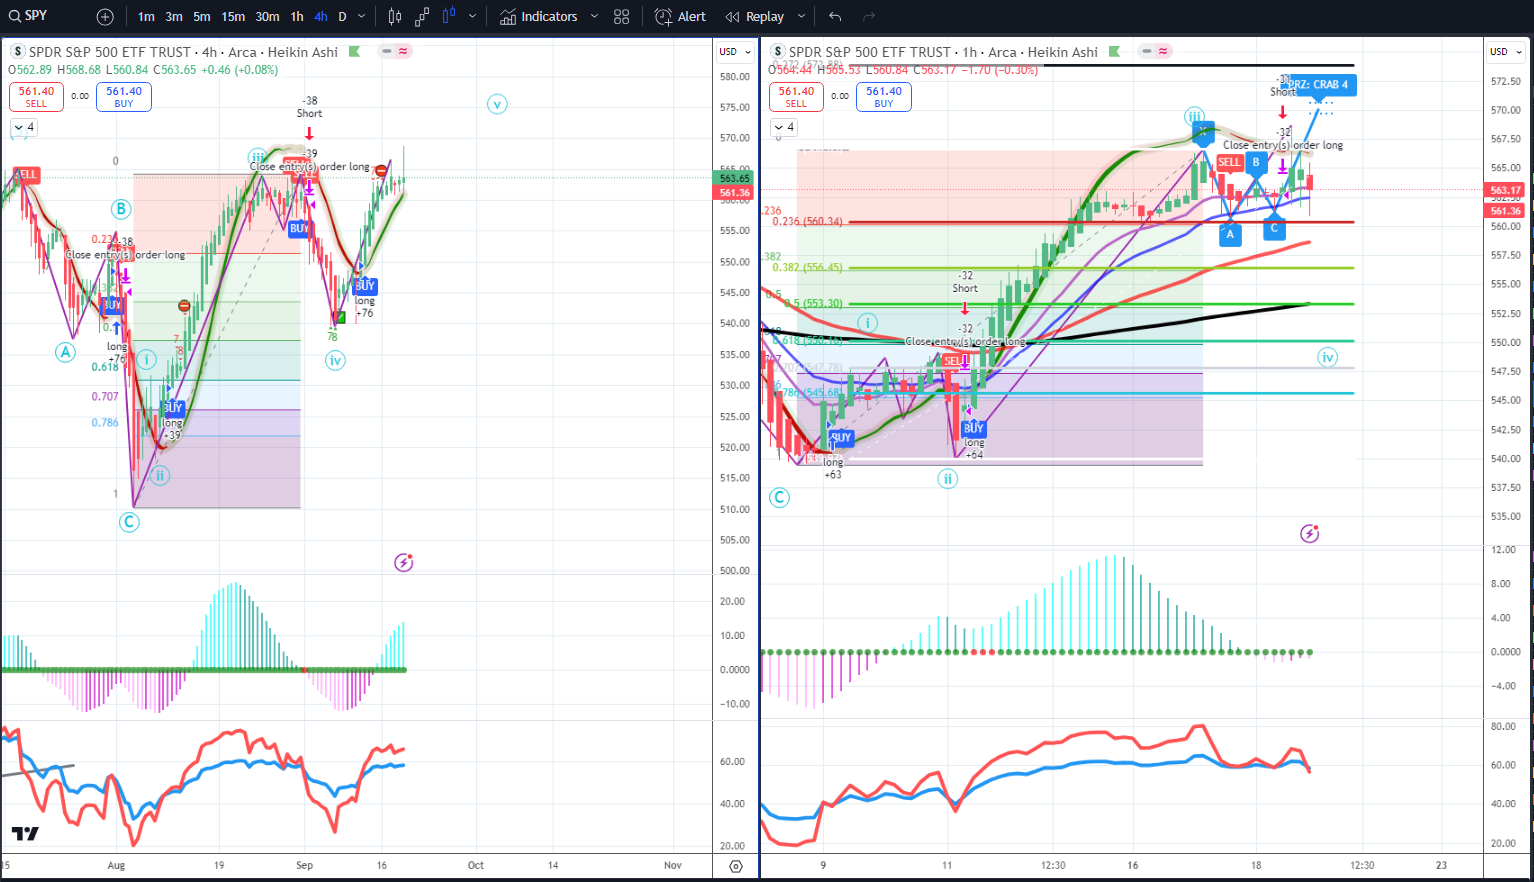Toggle the 1h chart data mode indicator

1156,51
